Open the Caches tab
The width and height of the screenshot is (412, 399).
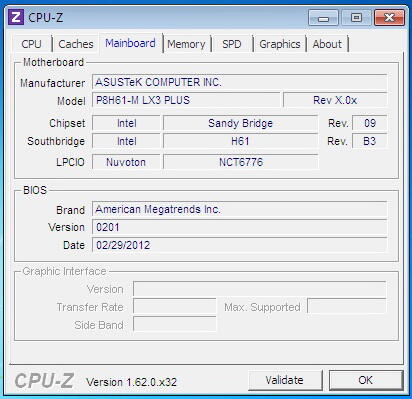tap(76, 44)
